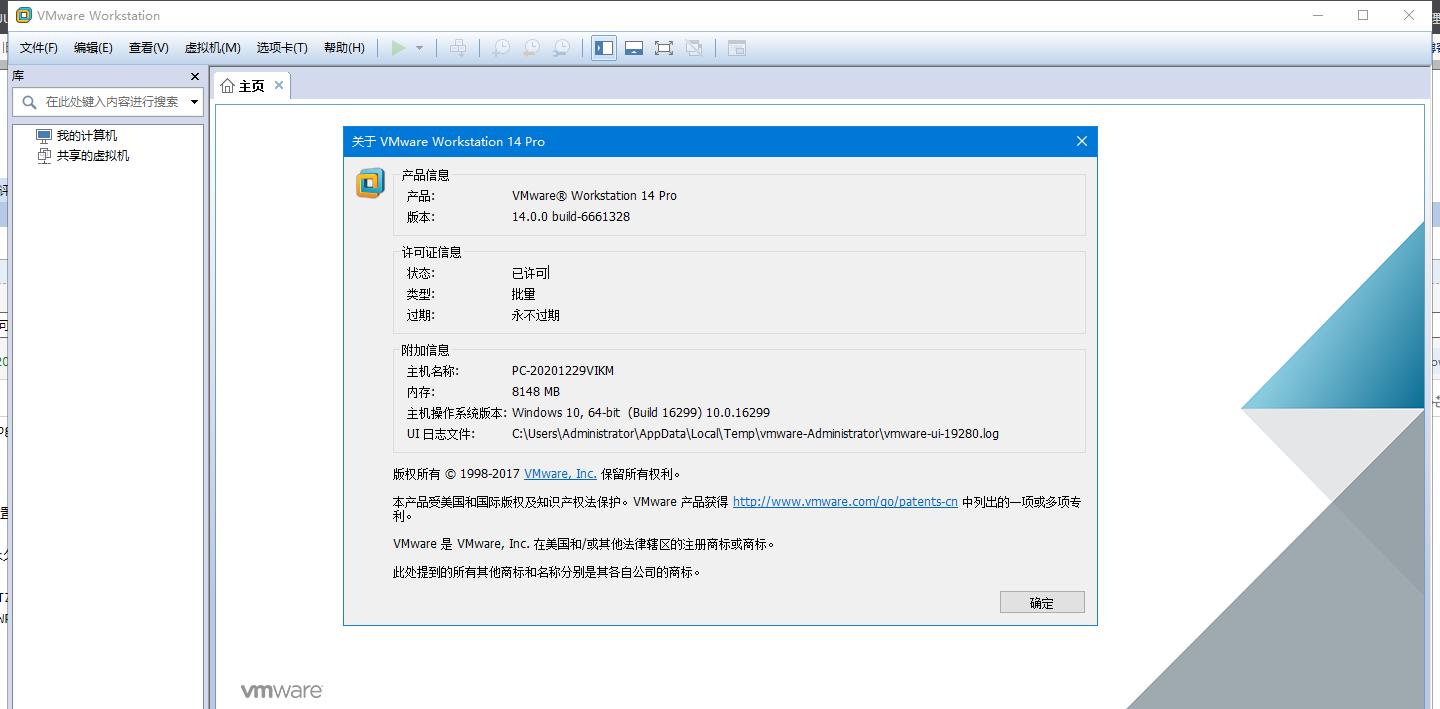Click the UI log file path text

(755, 434)
